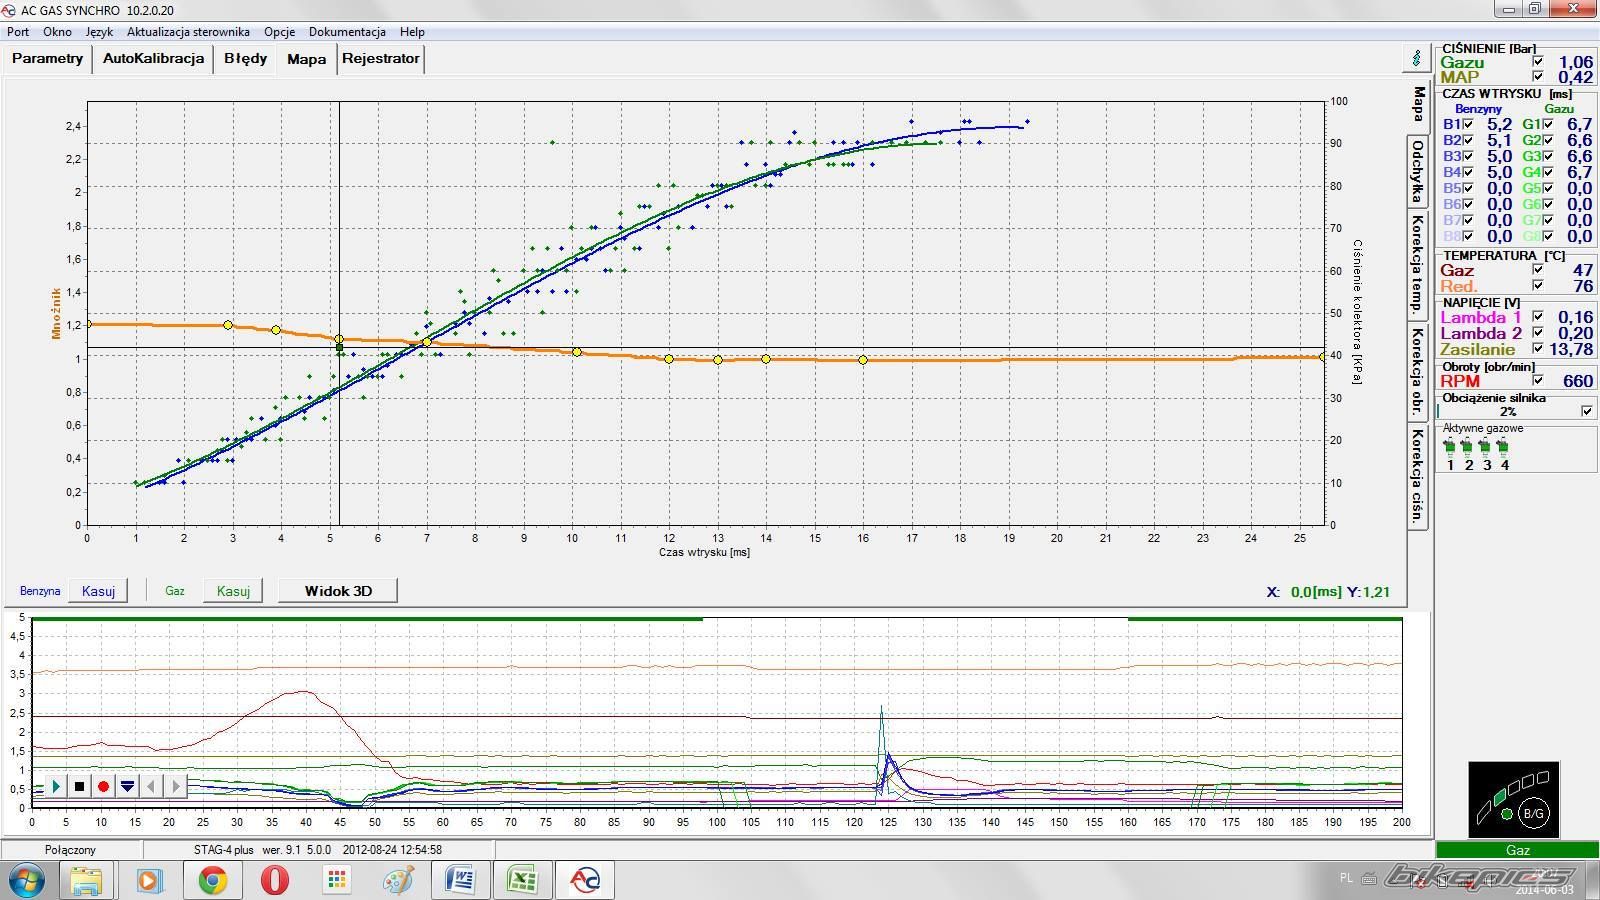Select yellow multiplier point at 16 ms
The width and height of the screenshot is (1600, 900).
click(863, 360)
